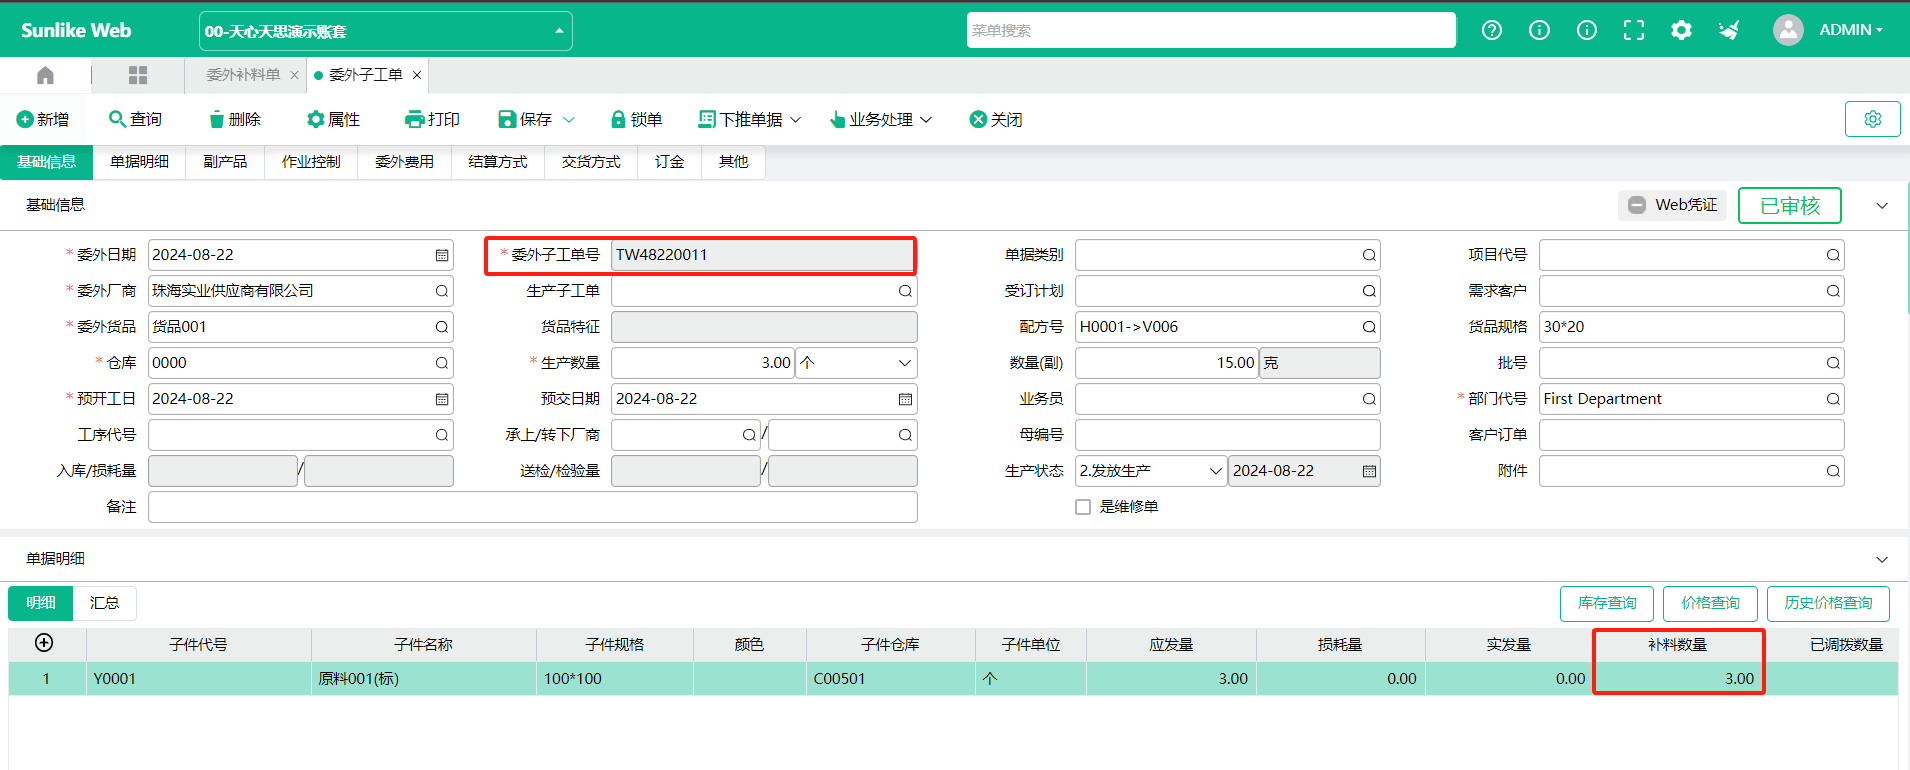
Task: Open calendar for 委外日期 field
Action: (441, 255)
